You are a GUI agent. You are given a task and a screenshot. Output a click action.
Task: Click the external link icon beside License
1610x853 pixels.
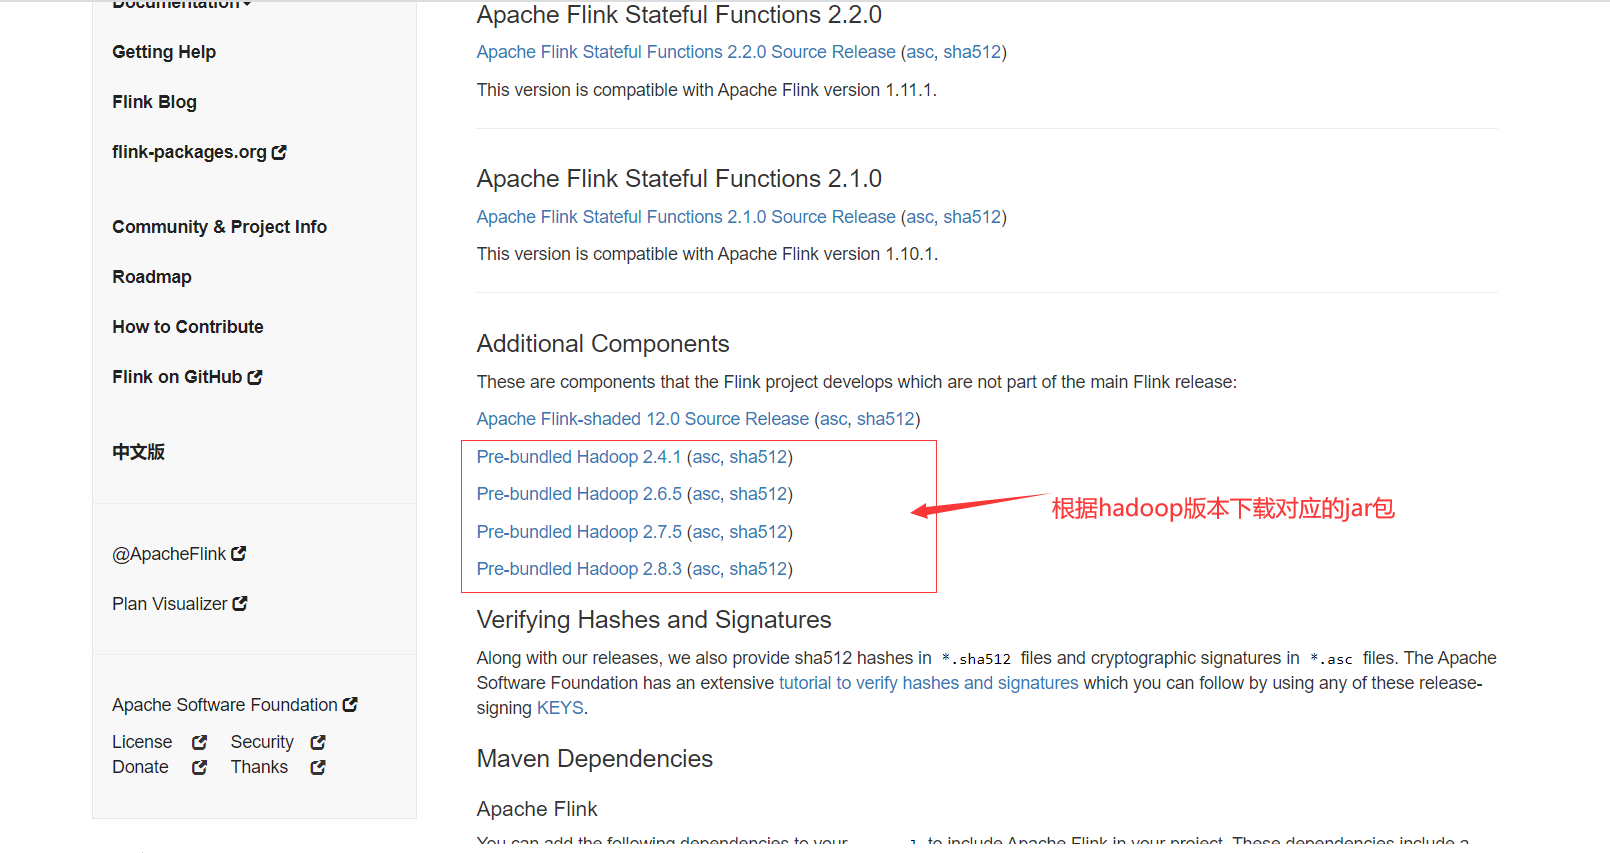coord(197,741)
